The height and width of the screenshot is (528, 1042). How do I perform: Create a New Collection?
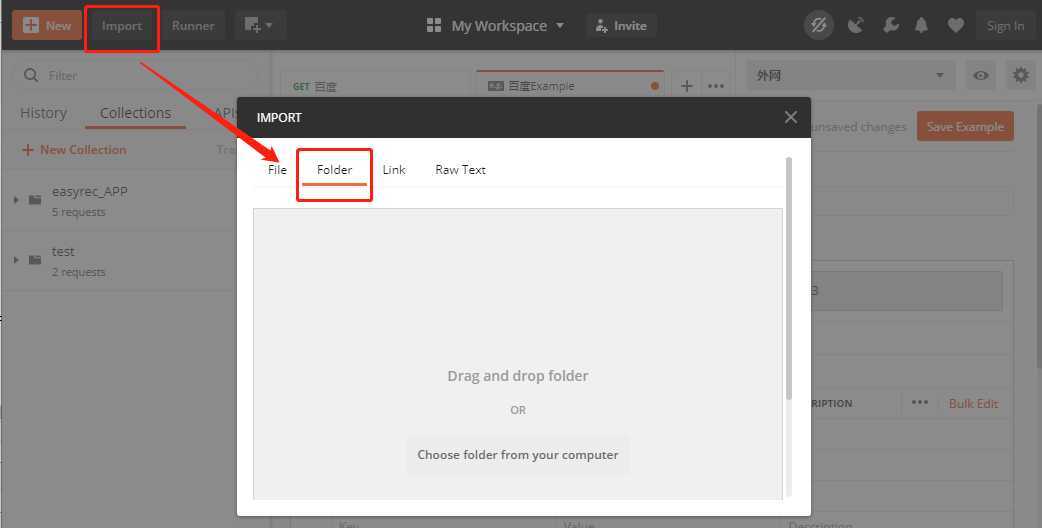point(74,150)
